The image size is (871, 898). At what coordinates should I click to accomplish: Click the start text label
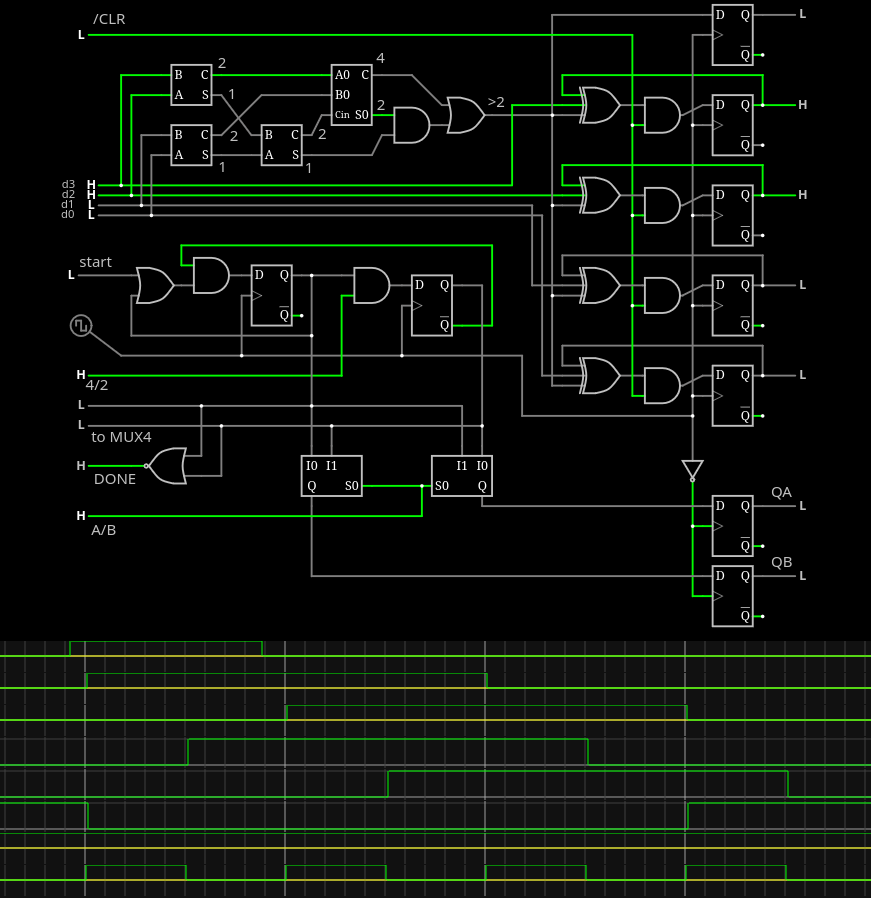[95, 262]
